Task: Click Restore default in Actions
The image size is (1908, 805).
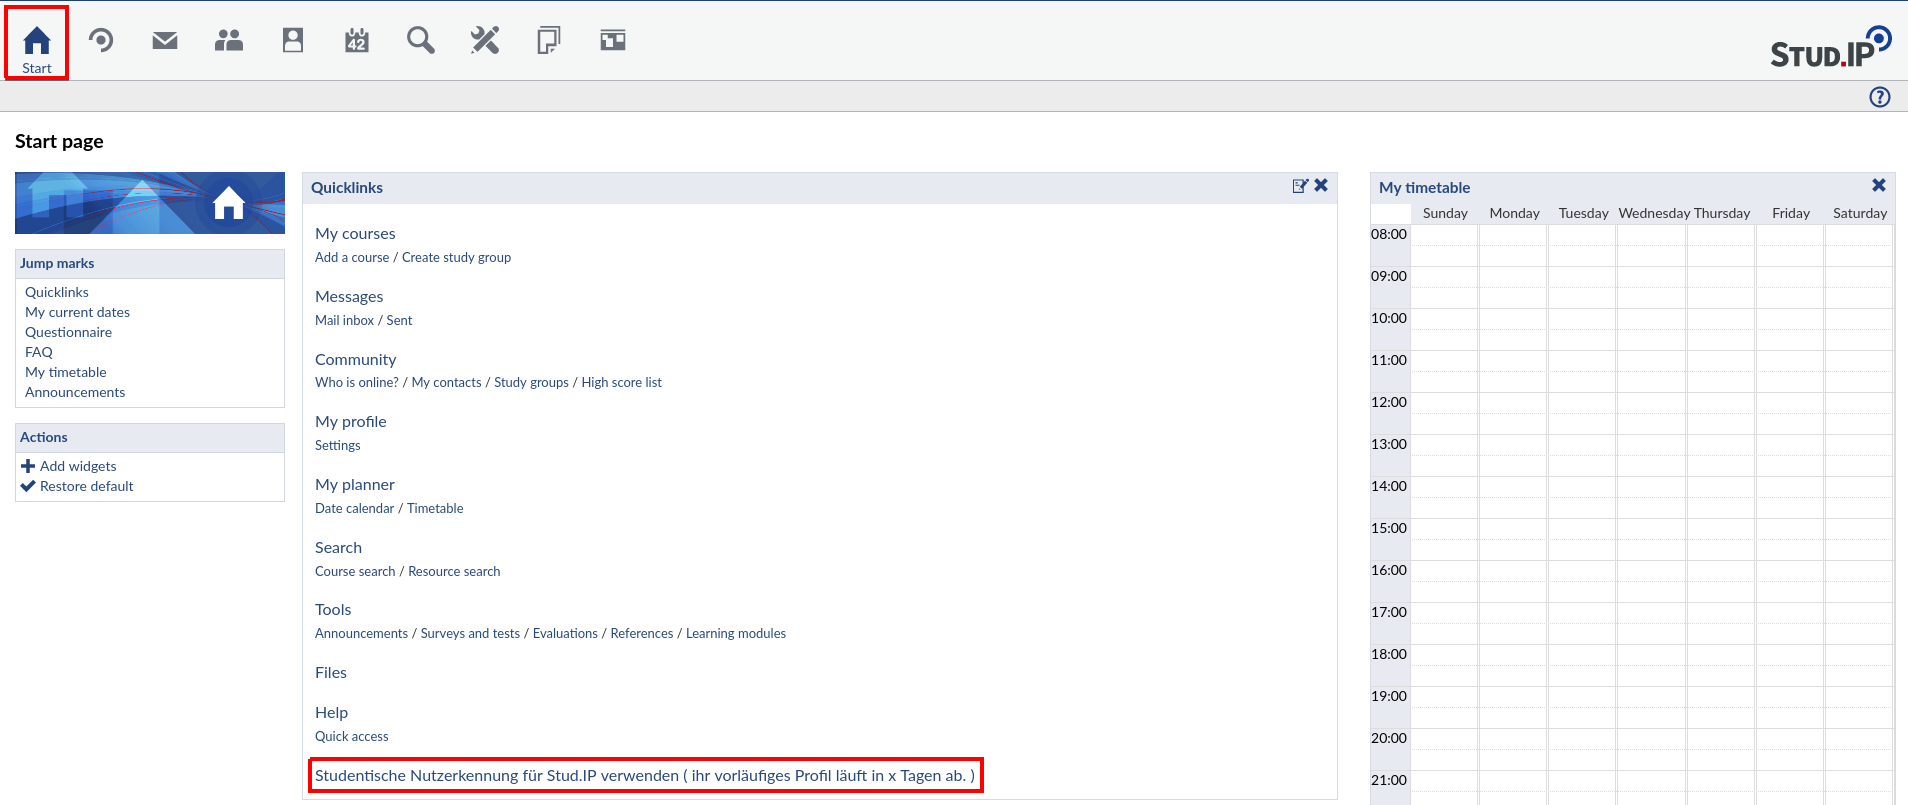Action: [x=86, y=486]
